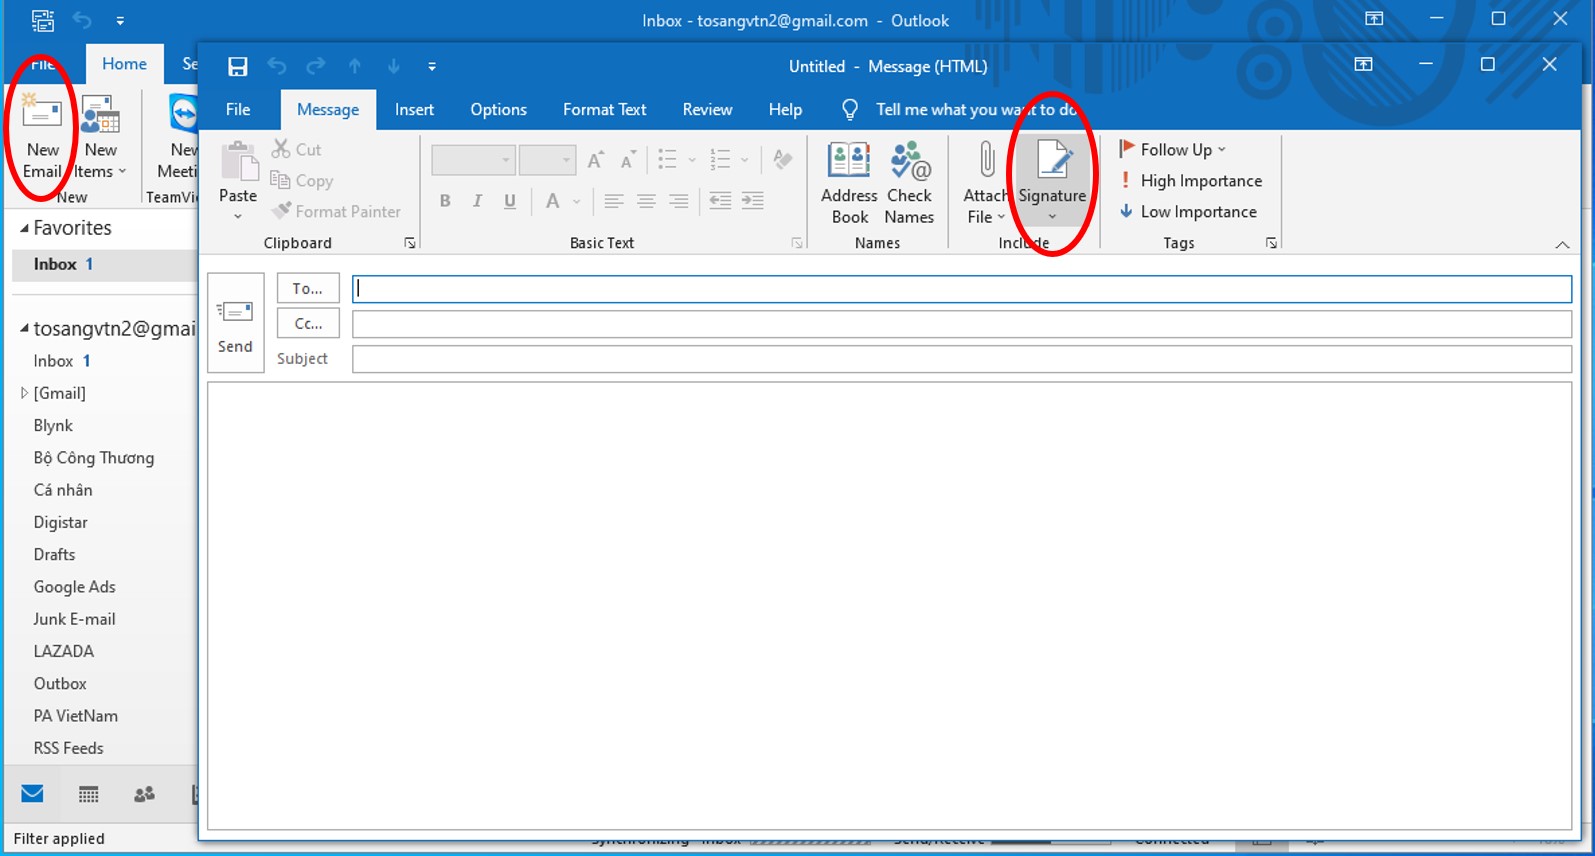Click the To... button
Image resolution: width=1595 pixels, height=856 pixels.
(x=308, y=288)
